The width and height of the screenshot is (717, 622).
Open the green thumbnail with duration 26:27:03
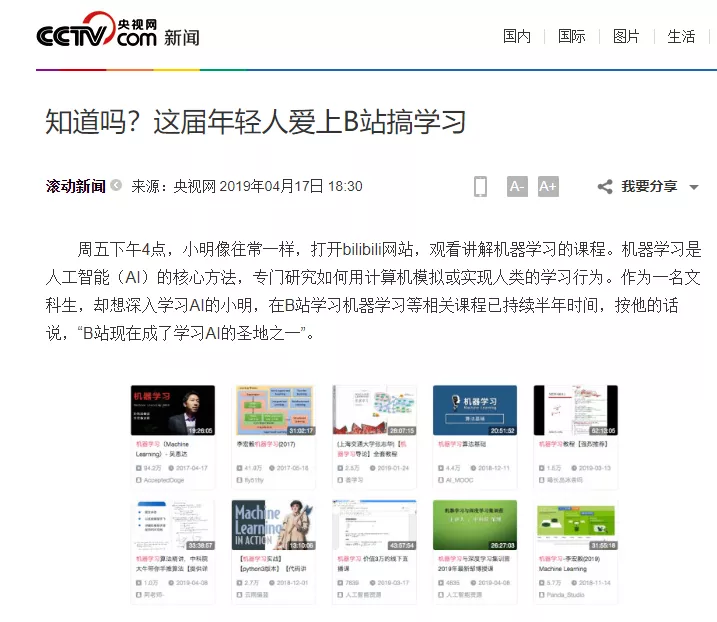coord(475,525)
